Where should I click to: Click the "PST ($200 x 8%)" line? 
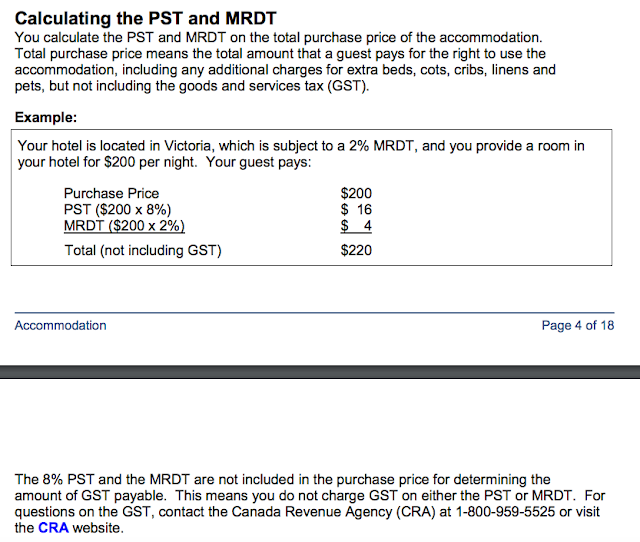[x=118, y=209]
